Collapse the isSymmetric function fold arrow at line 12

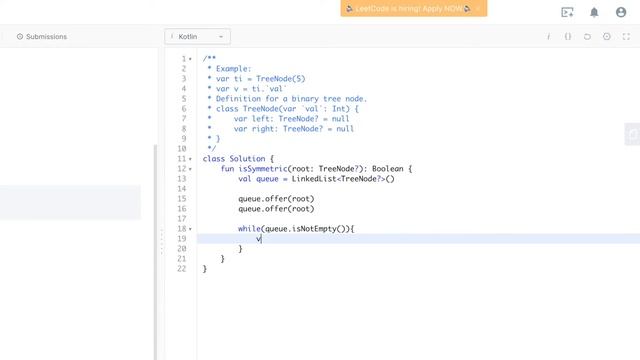click(x=190, y=169)
